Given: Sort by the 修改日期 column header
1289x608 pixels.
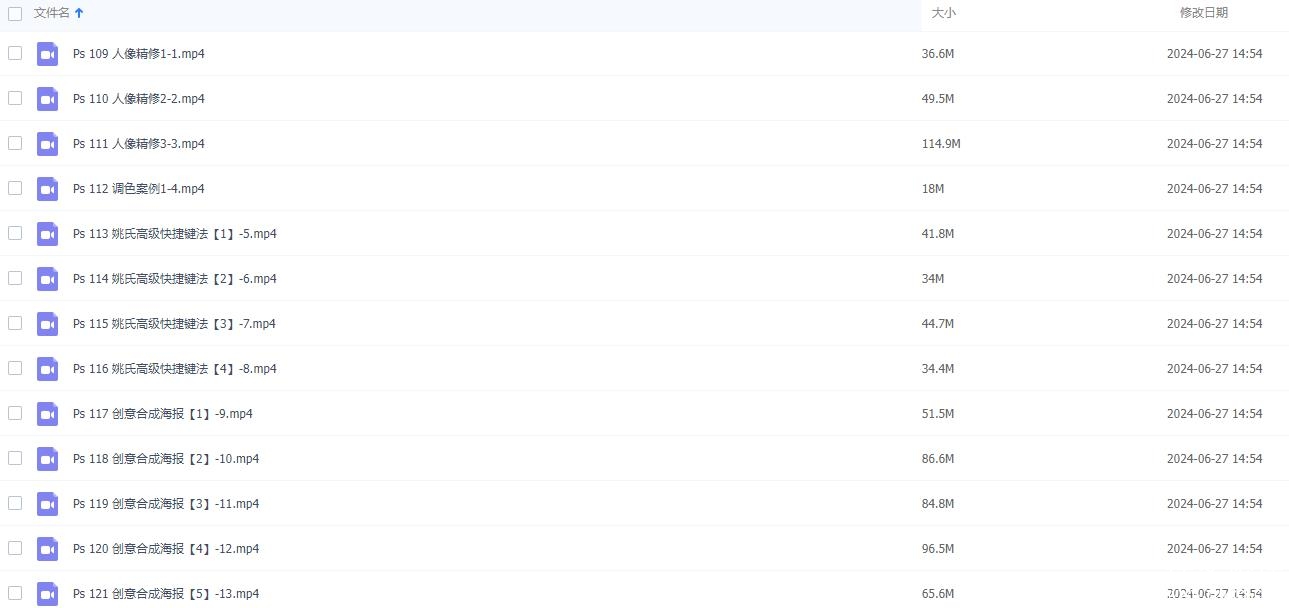Looking at the screenshot, I should (x=1204, y=13).
